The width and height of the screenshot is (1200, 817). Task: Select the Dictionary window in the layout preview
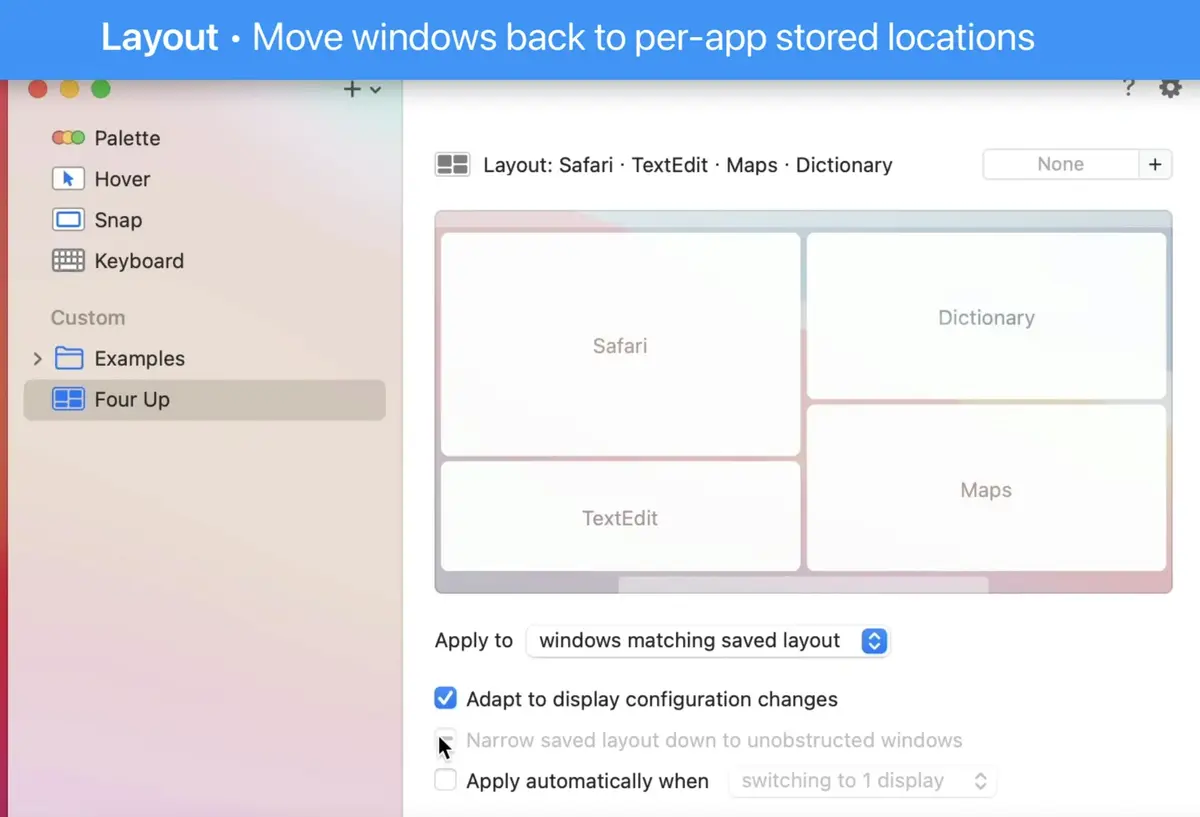pos(986,317)
